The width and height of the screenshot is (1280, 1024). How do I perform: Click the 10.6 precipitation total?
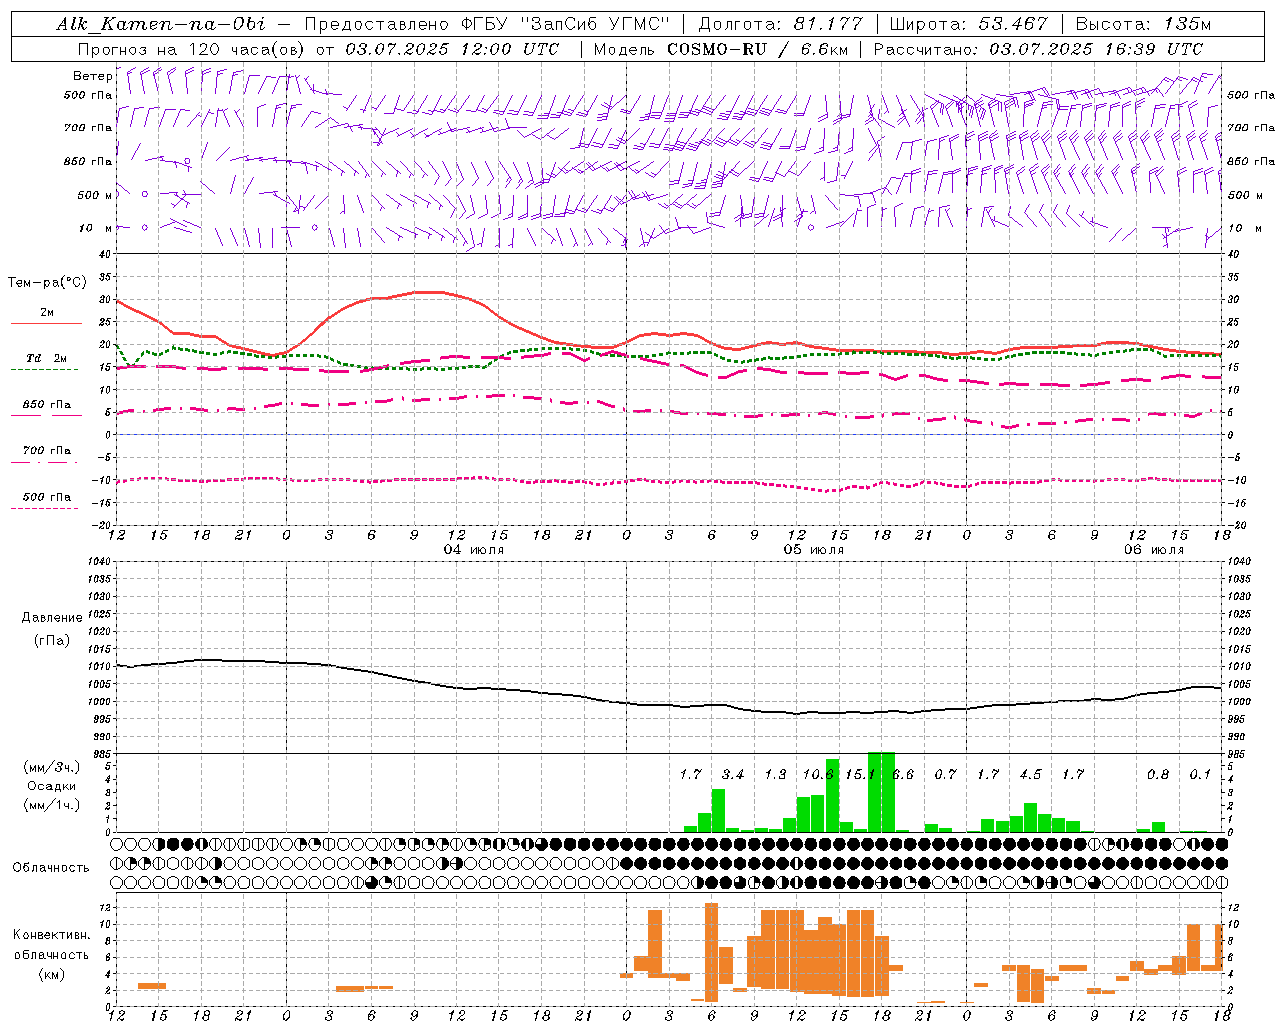[x=818, y=774]
